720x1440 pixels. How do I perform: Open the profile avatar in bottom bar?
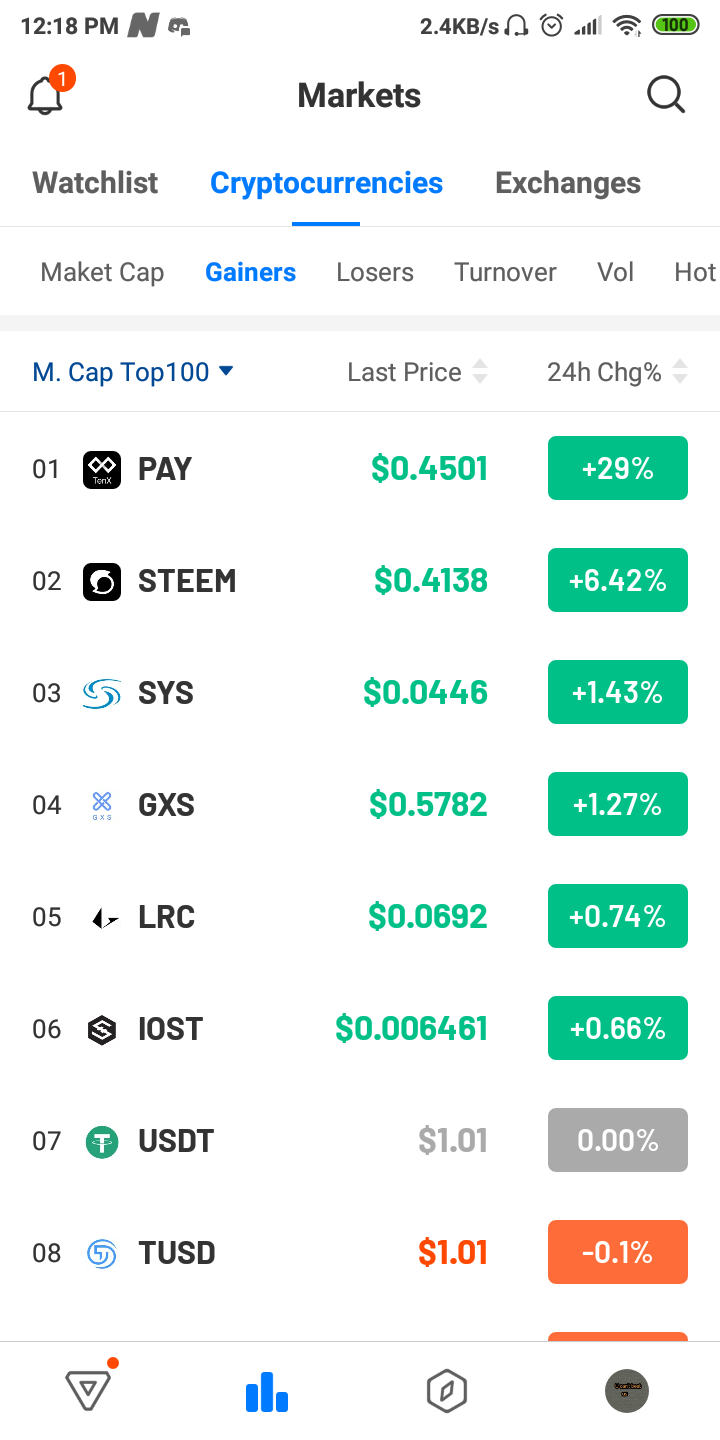tap(627, 1390)
